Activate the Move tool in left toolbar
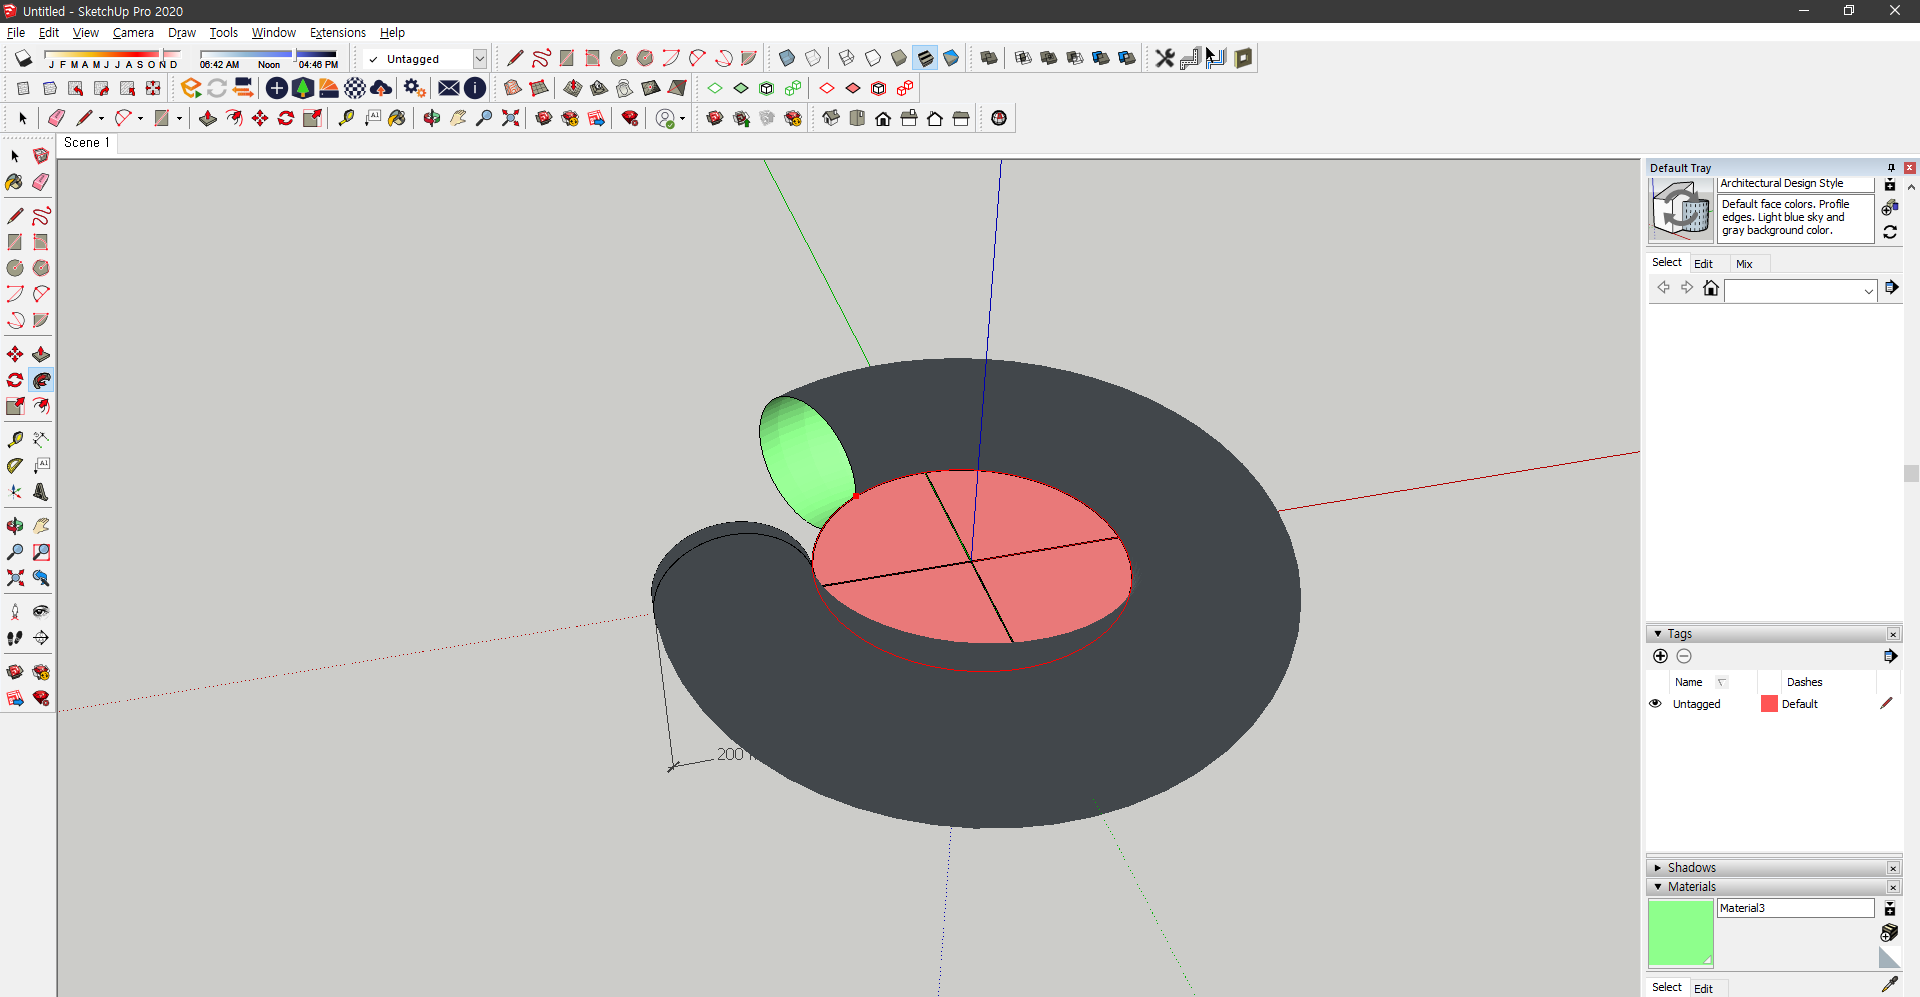The width and height of the screenshot is (1920, 997). pyautogui.click(x=15, y=354)
